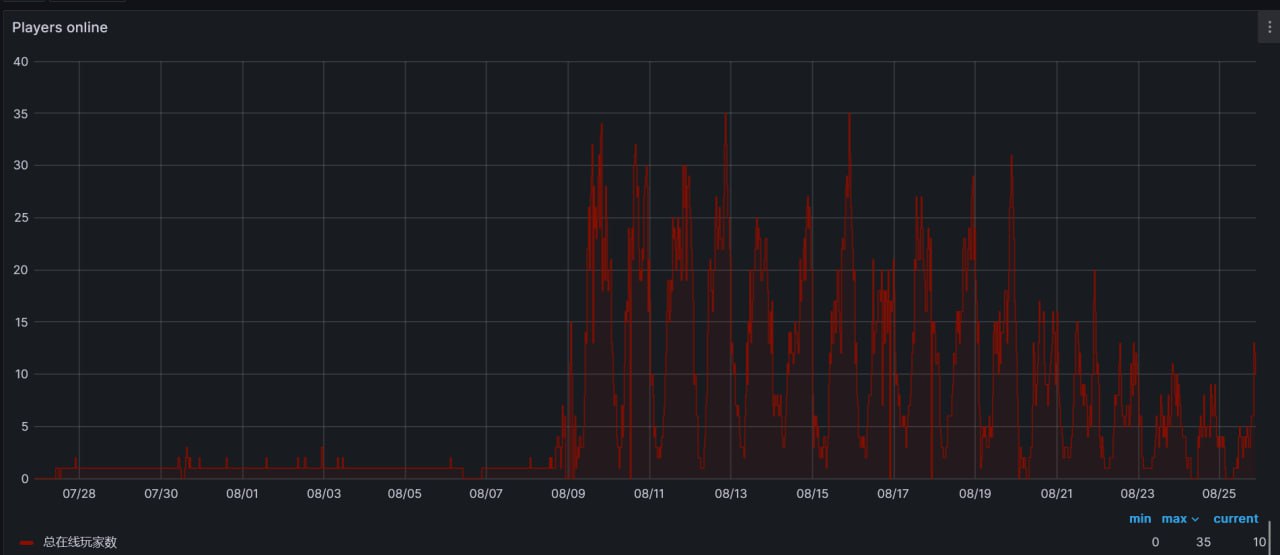Click the 08/09 date on the x-axis
This screenshot has height=555, width=1280.
tap(568, 494)
